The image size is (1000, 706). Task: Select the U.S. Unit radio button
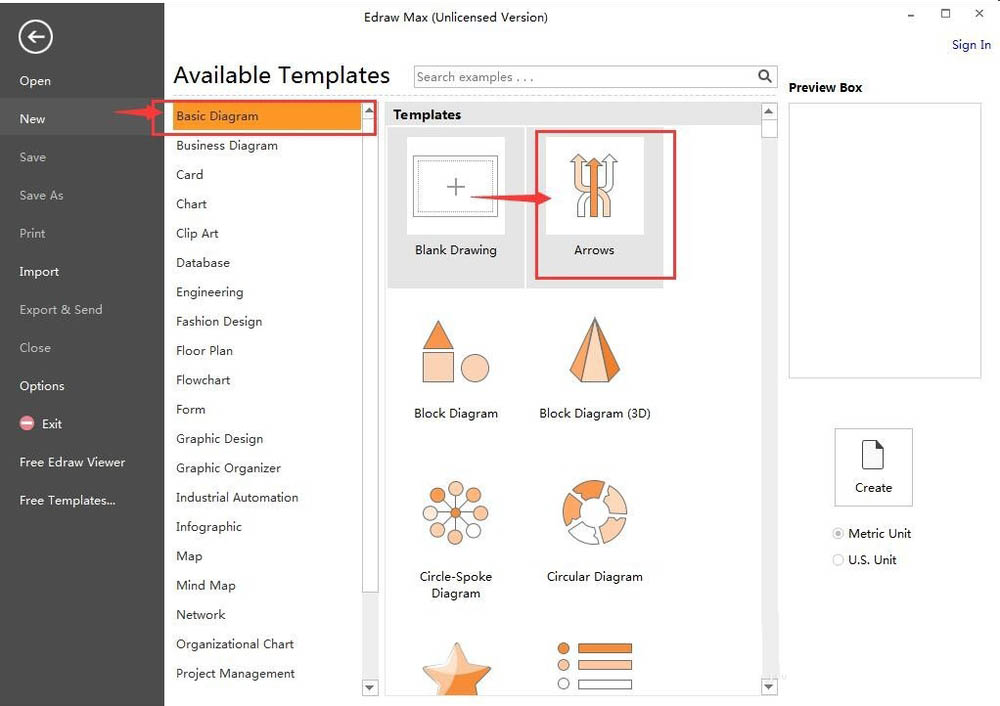[x=838, y=560]
